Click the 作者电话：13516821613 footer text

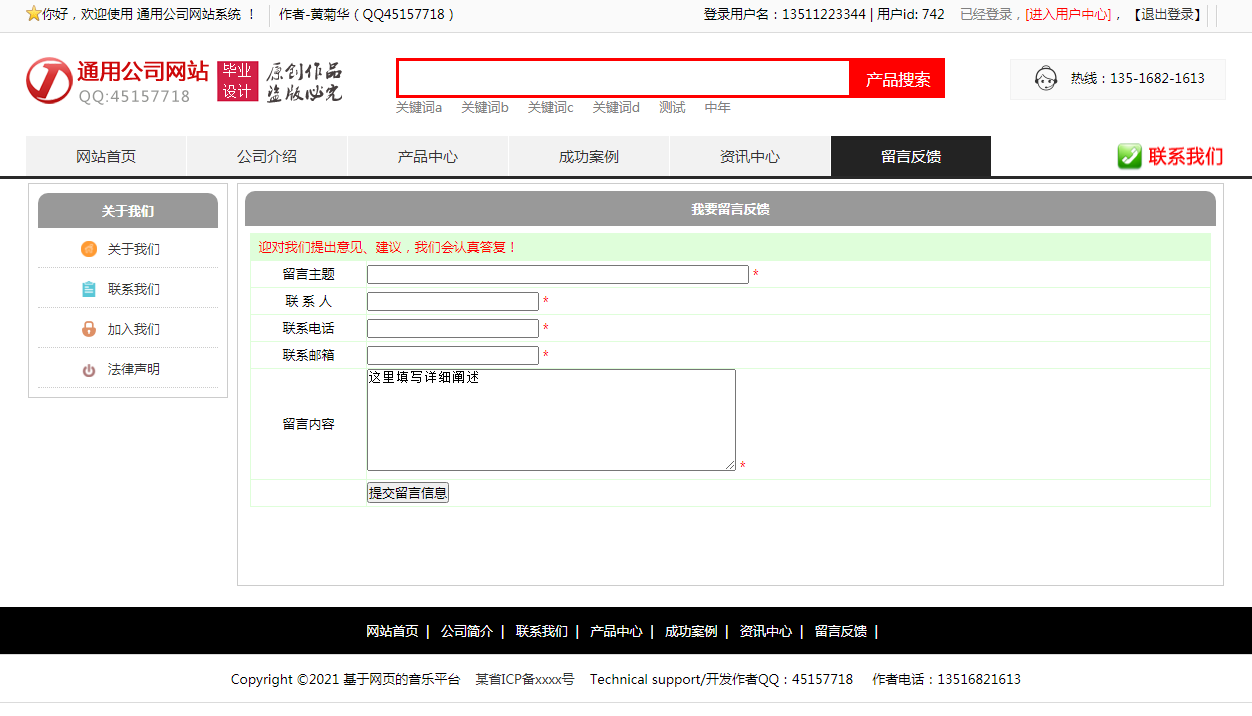click(x=946, y=679)
